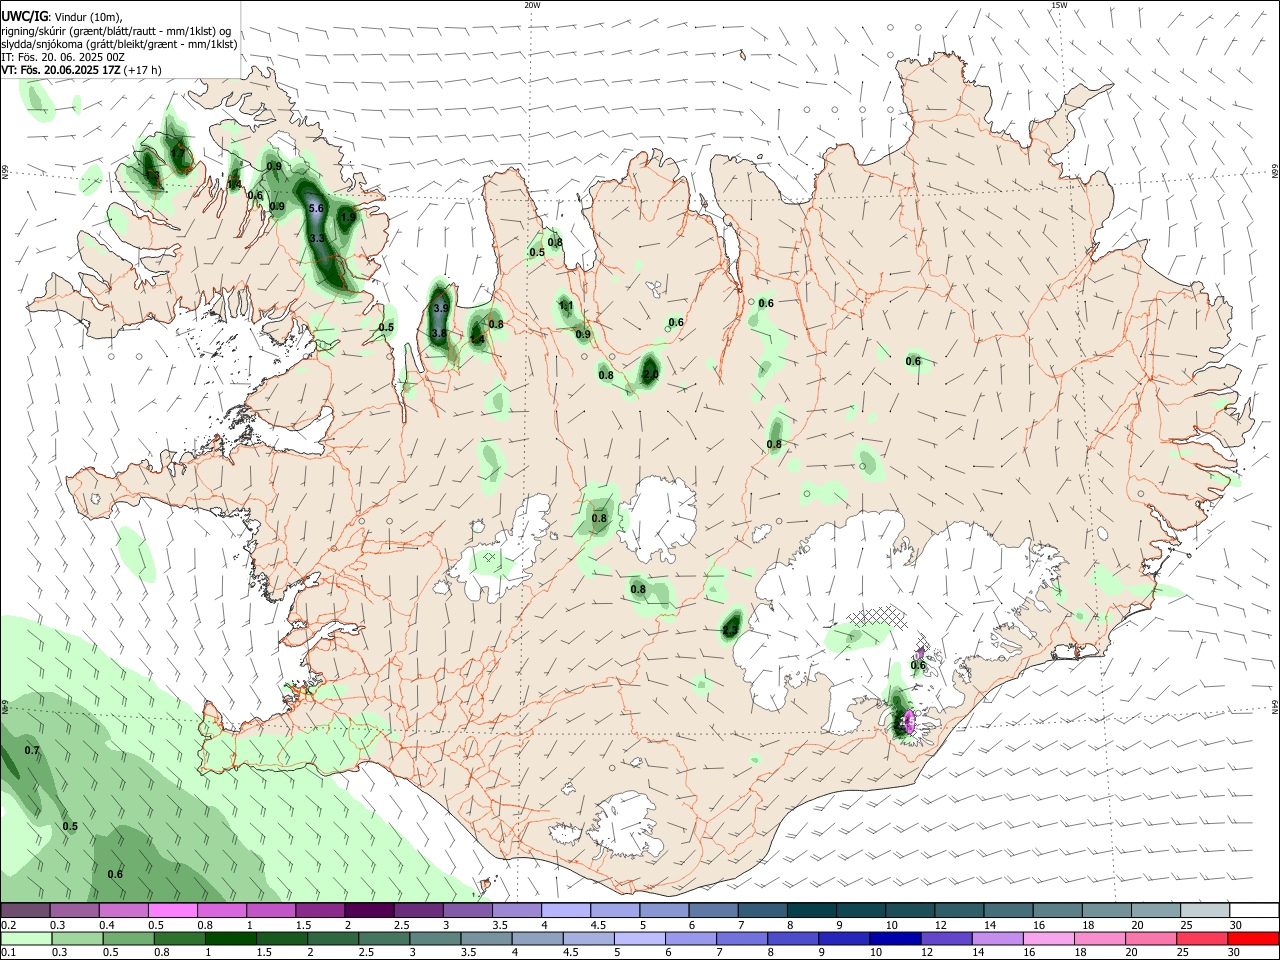Click the white swatch after 30 in snow legend
Viewport: 1280px width, 960px height.
point(1254,910)
